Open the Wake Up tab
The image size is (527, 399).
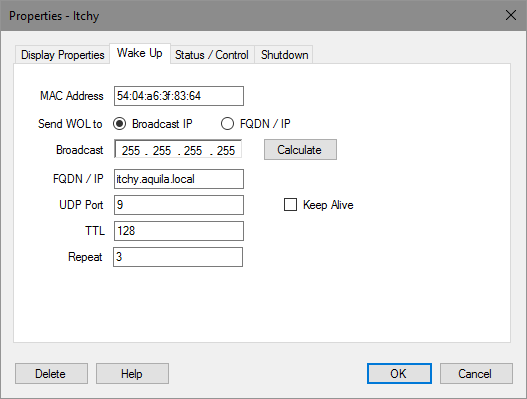(140, 53)
